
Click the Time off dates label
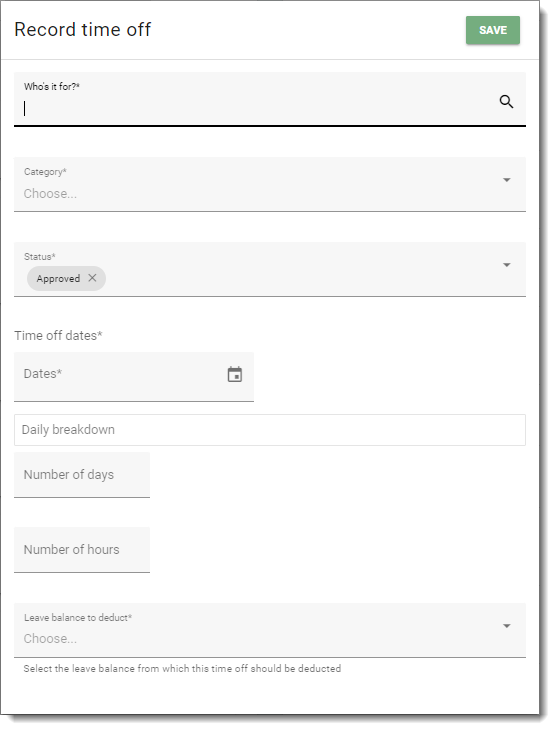pos(58,335)
